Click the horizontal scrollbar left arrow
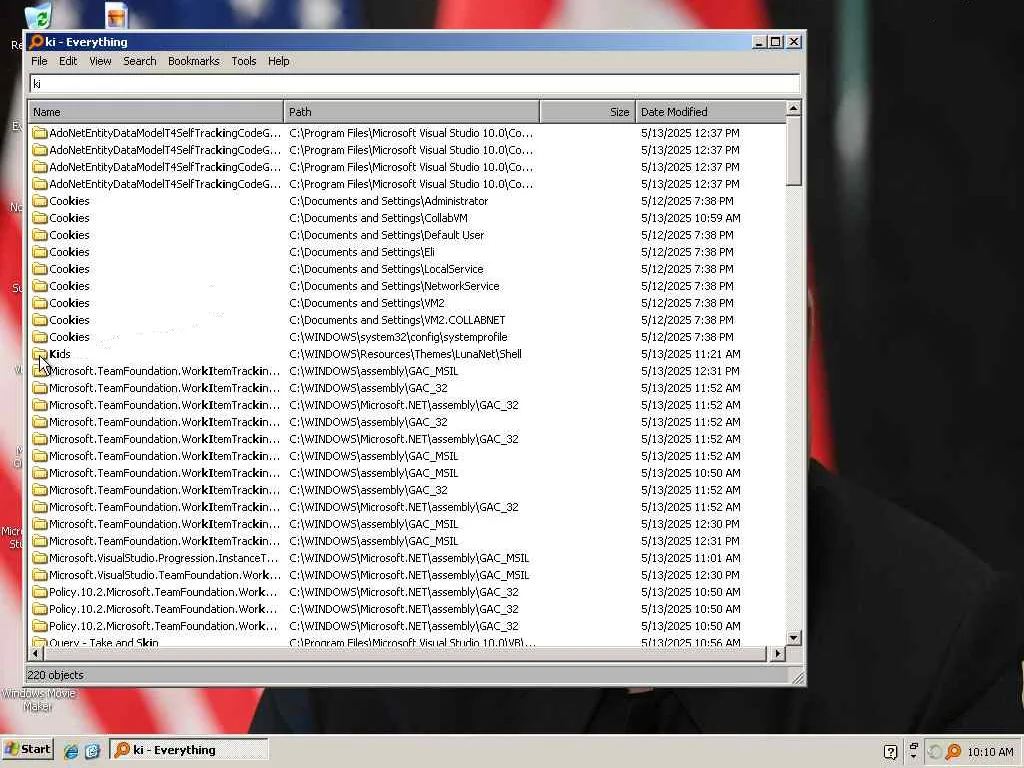 click(35, 653)
